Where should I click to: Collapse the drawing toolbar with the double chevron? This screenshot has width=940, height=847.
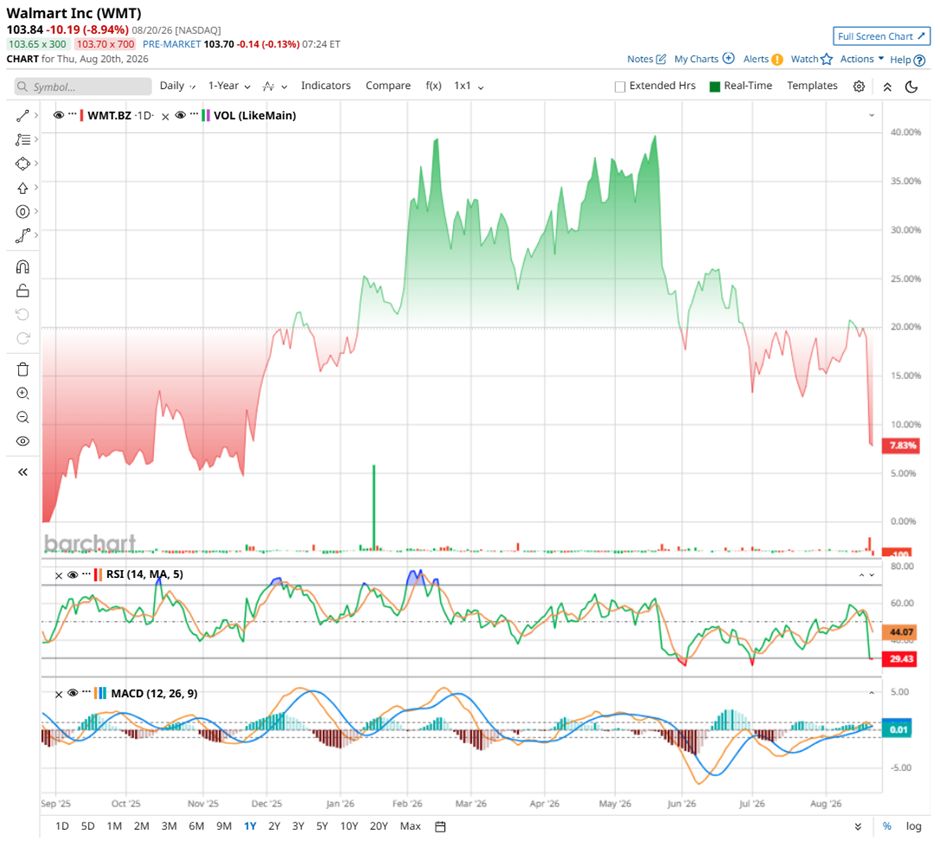[x=23, y=472]
